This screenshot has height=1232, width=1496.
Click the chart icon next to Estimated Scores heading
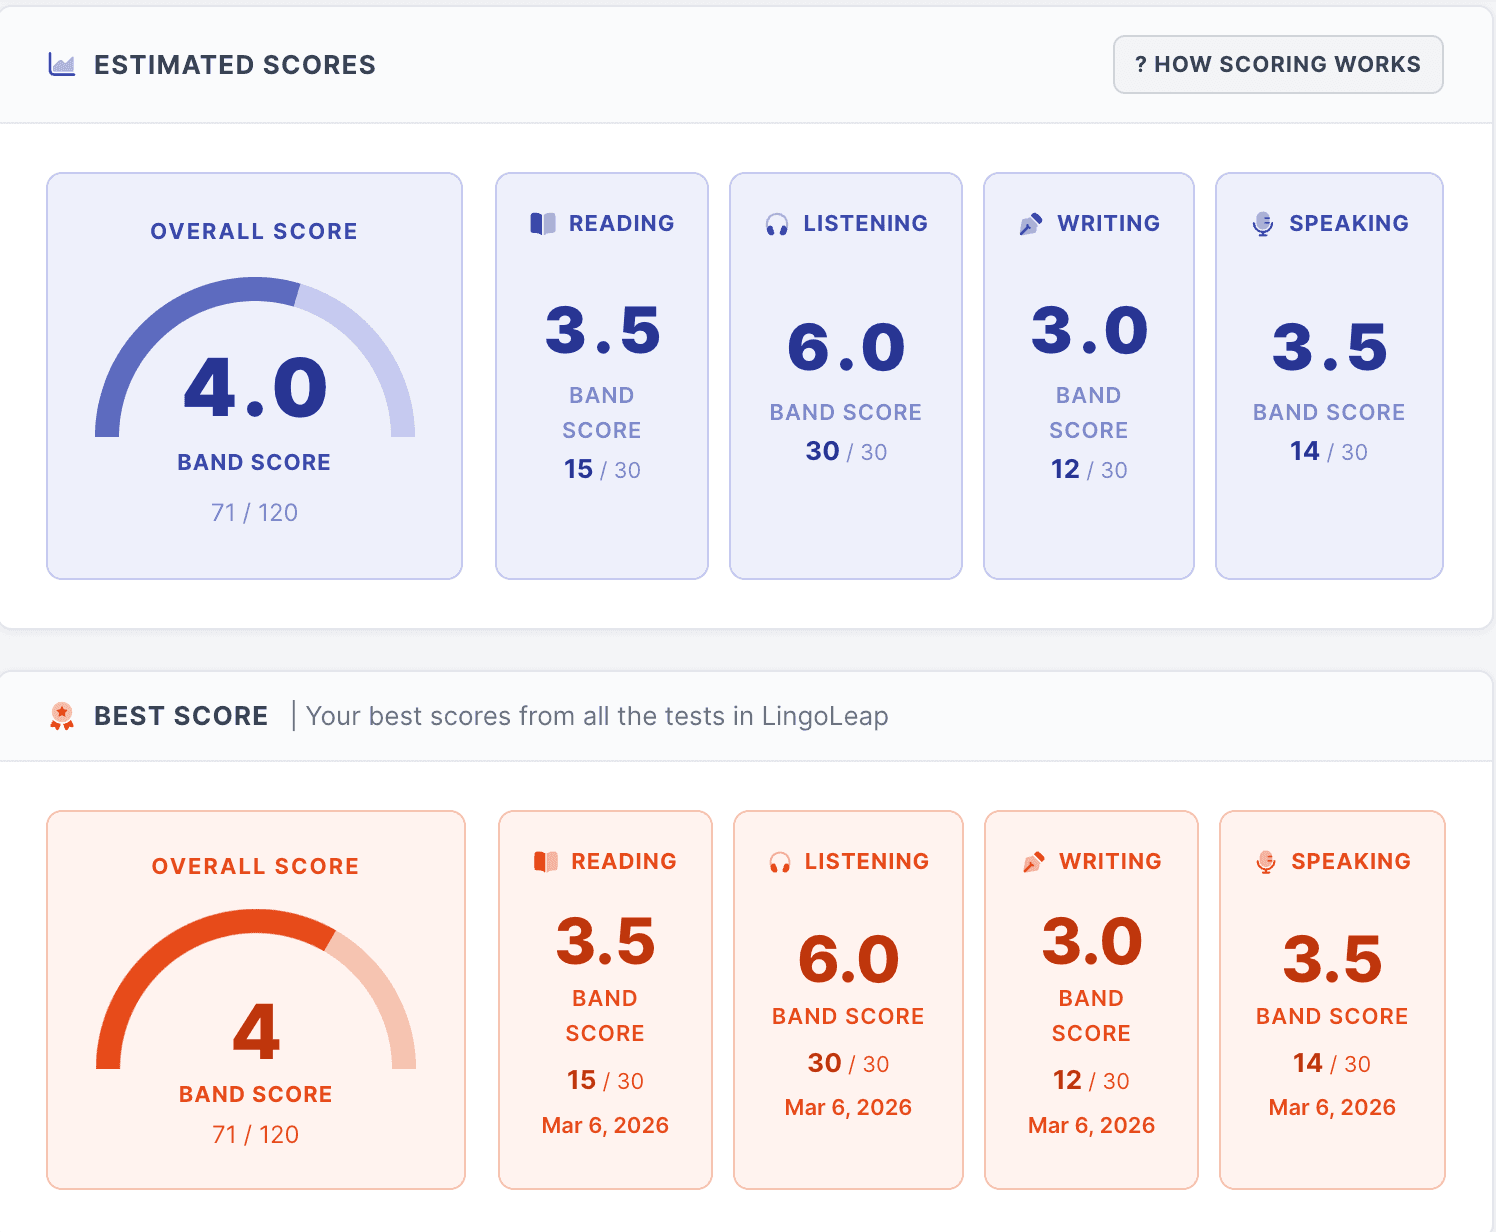(62, 63)
